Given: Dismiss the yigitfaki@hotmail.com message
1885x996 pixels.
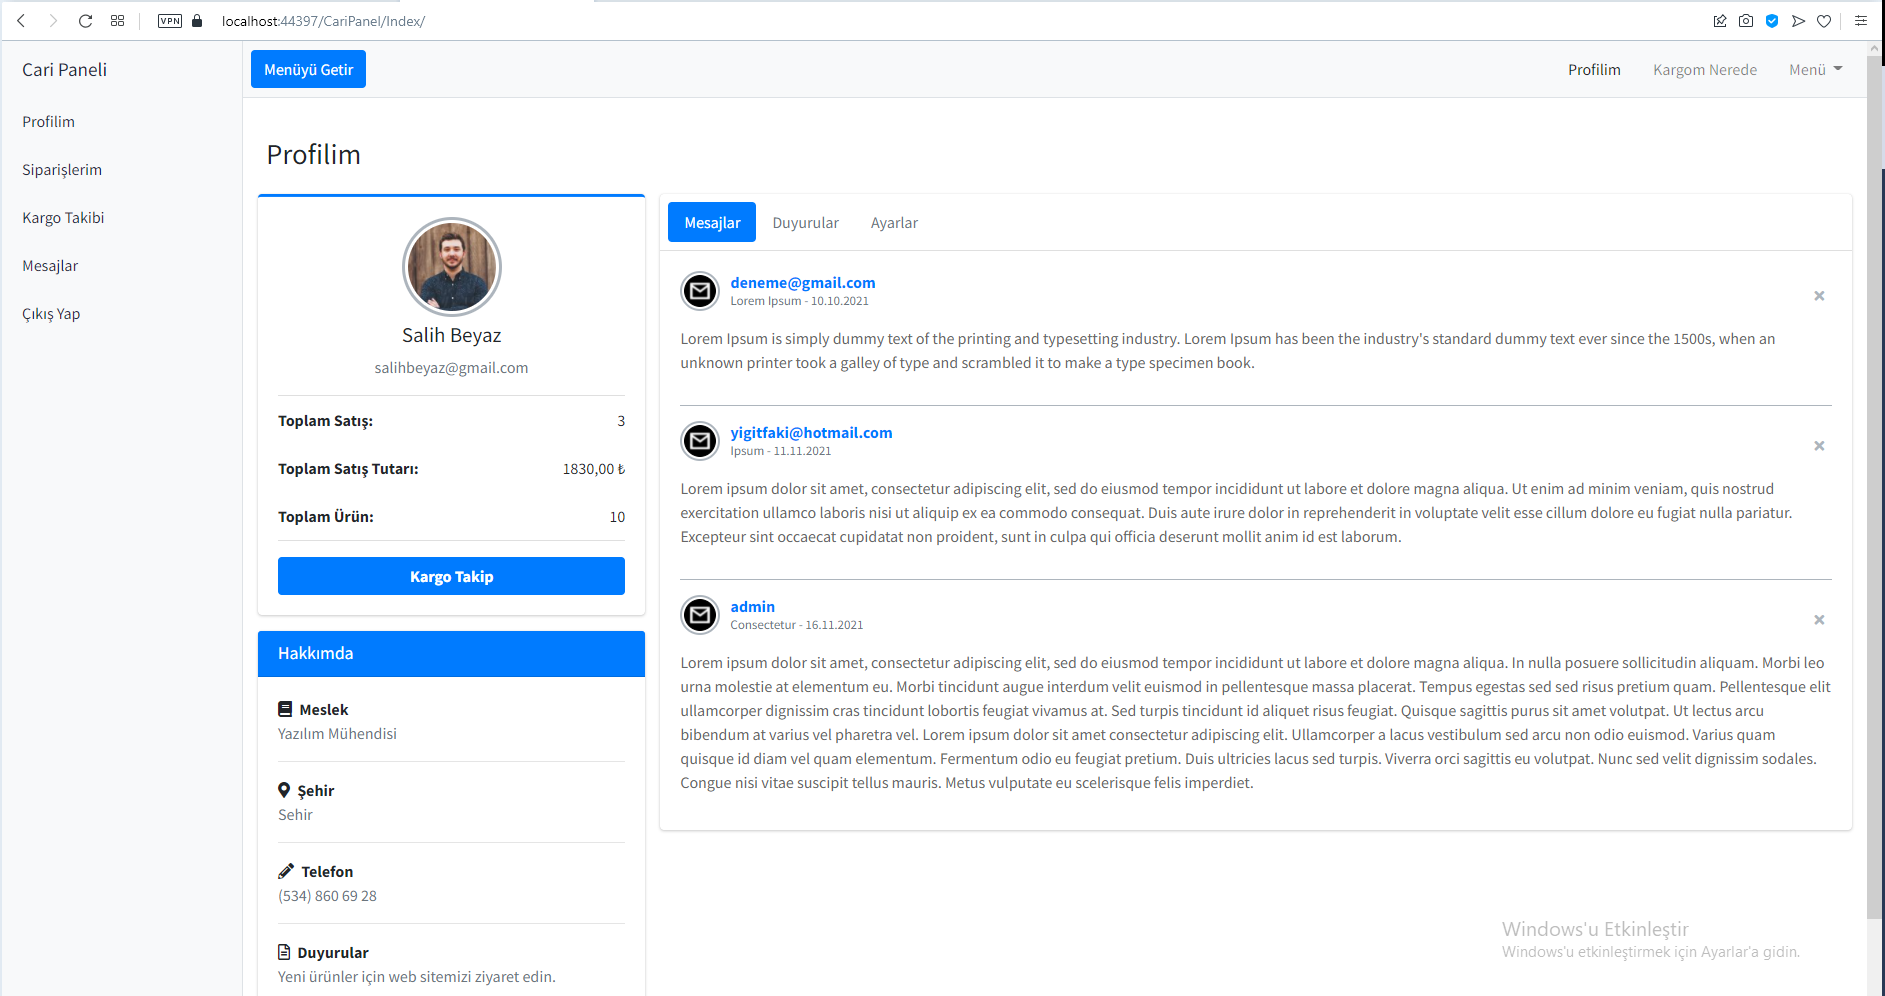Looking at the screenshot, I should pyautogui.click(x=1819, y=446).
